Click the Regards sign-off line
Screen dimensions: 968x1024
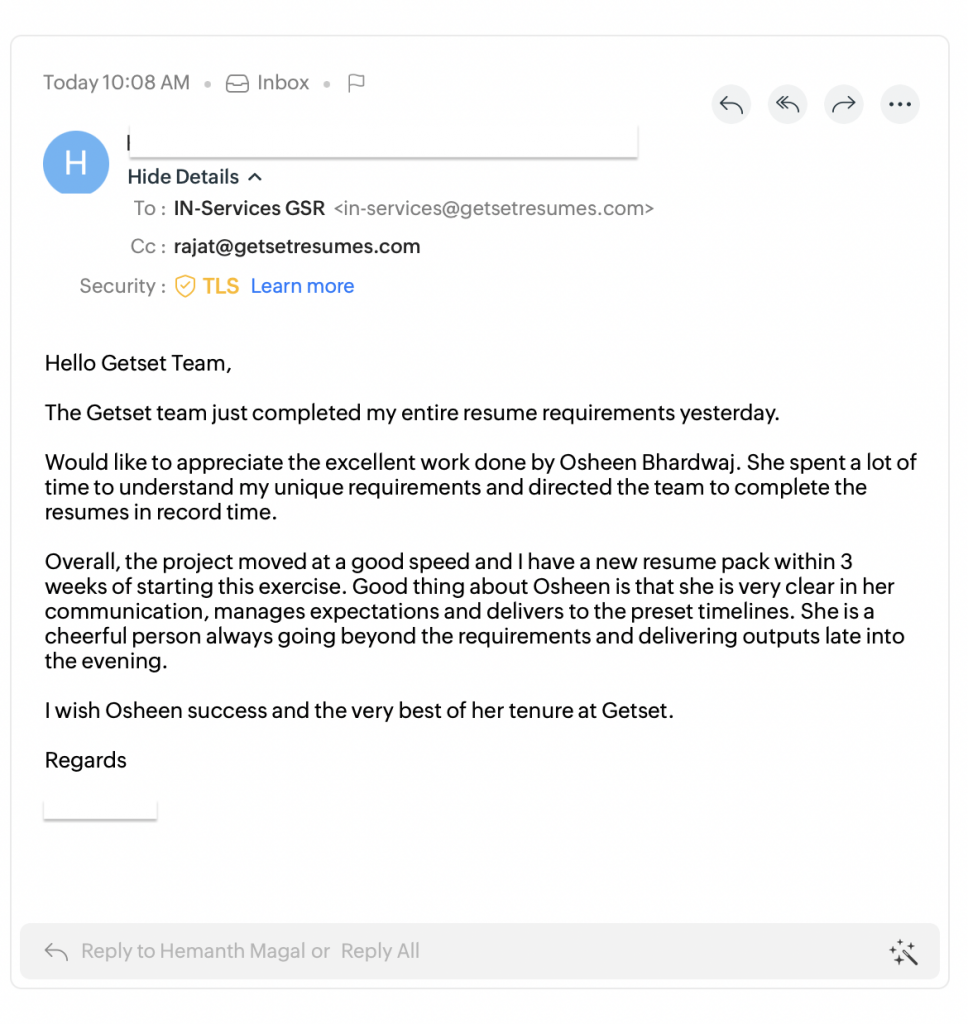86,760
